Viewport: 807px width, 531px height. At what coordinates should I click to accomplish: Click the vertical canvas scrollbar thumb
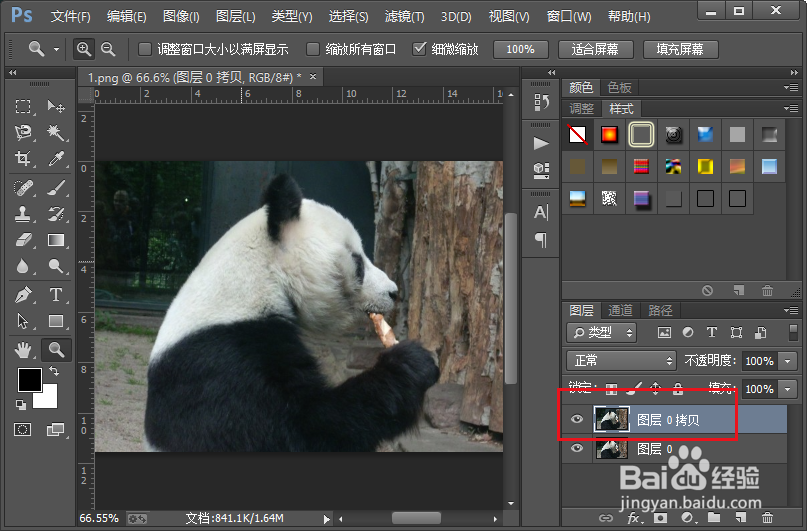click(511, 298)
